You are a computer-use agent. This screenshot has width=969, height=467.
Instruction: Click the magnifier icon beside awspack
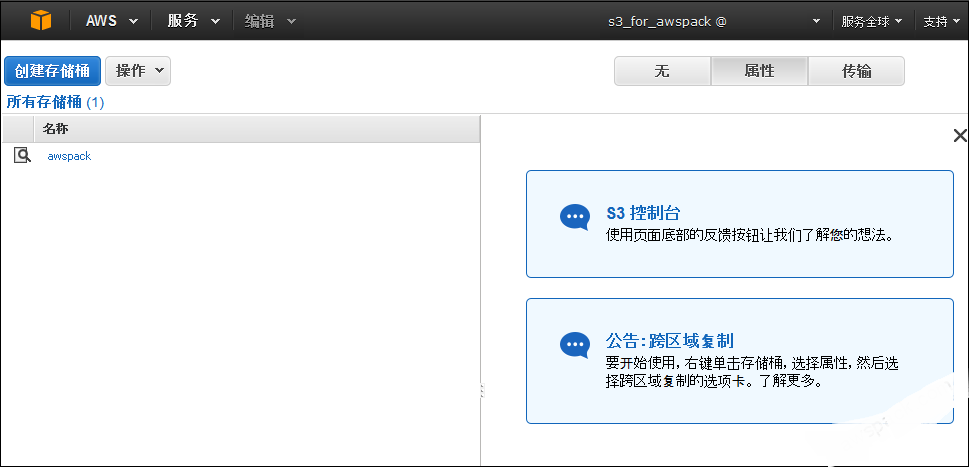point(22,156)
